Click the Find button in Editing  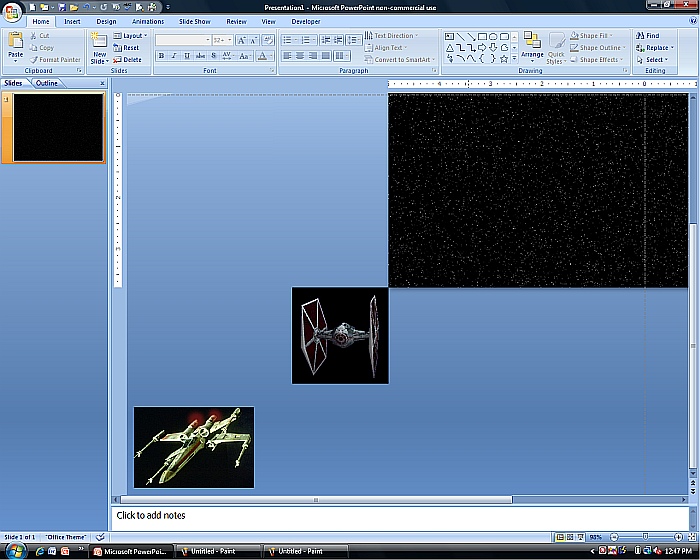(x=652, y=35)
